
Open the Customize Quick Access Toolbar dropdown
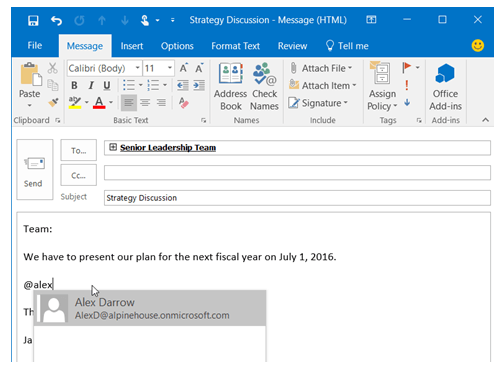[x=172, y=20]
